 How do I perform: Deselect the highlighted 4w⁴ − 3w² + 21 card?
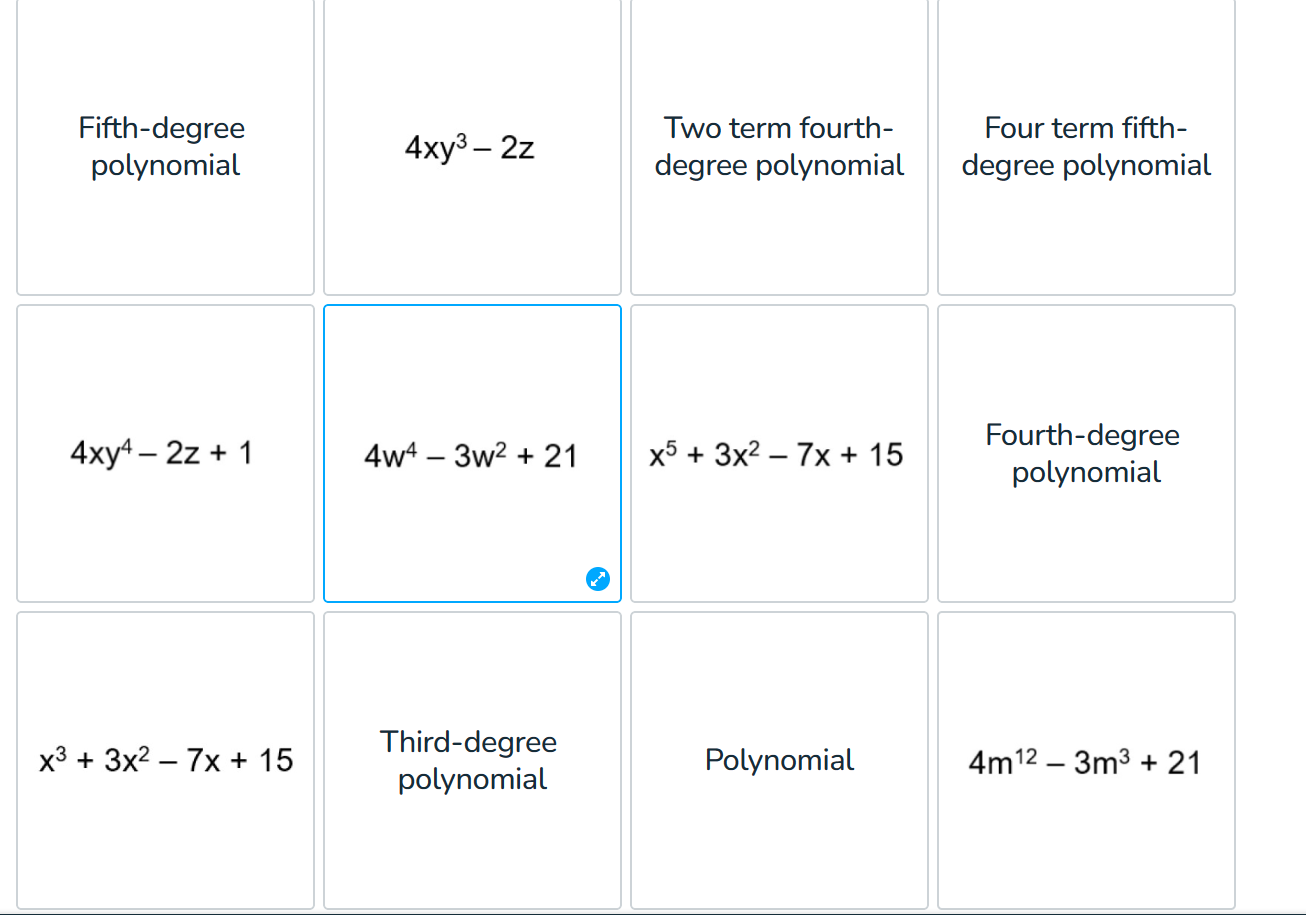(x=472, y=453)
